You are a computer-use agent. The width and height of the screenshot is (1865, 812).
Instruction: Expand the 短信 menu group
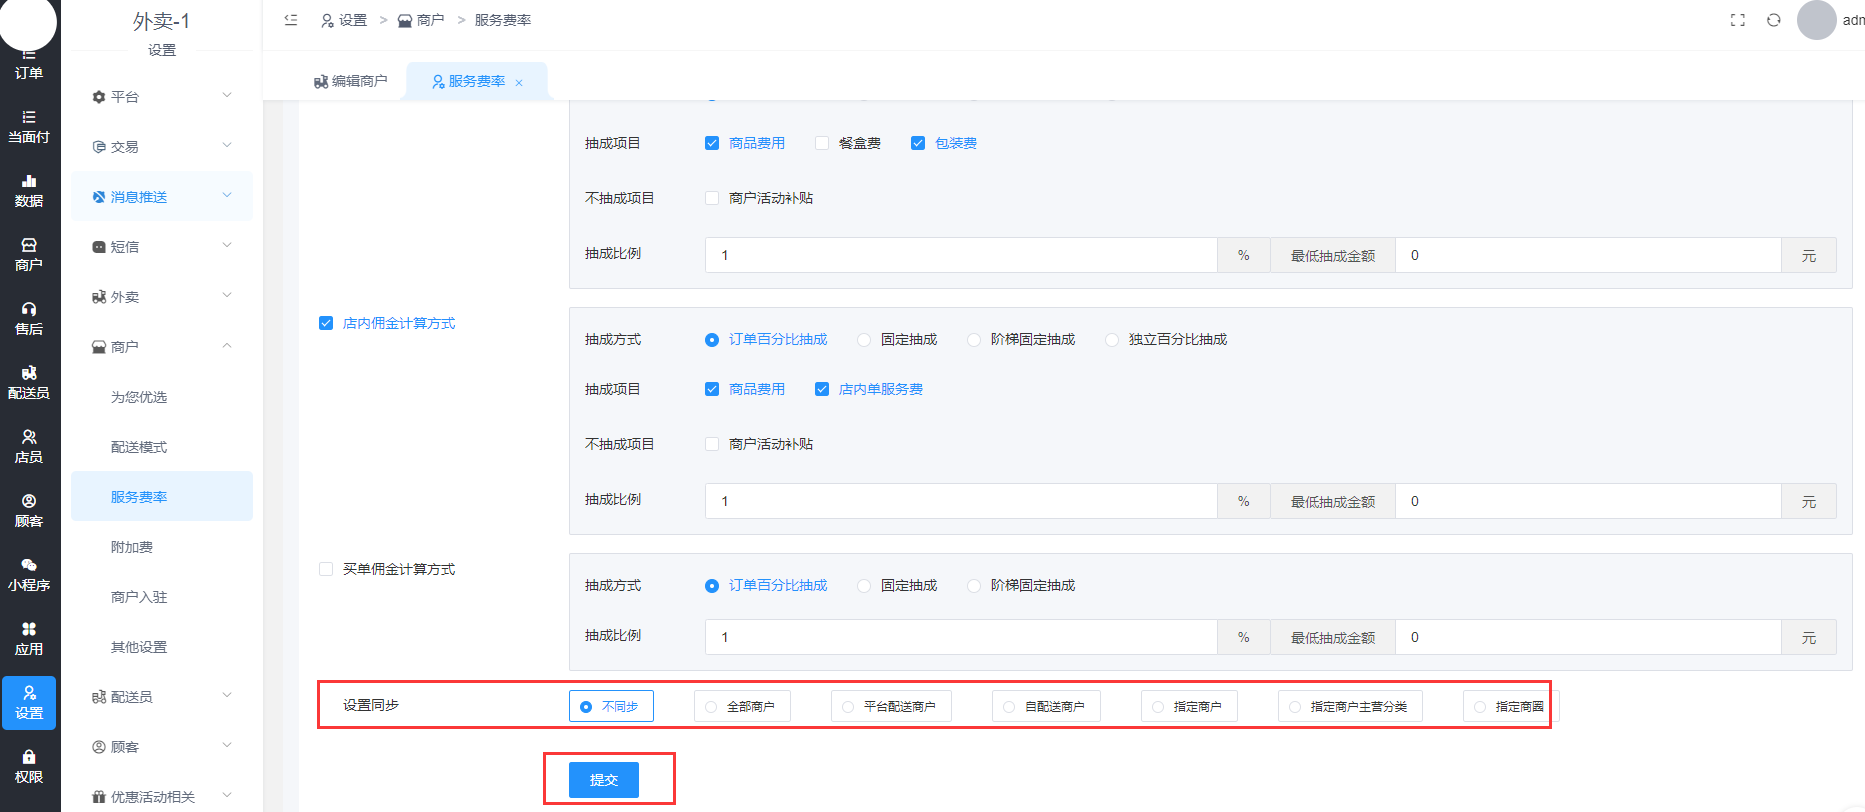(161, 247)
